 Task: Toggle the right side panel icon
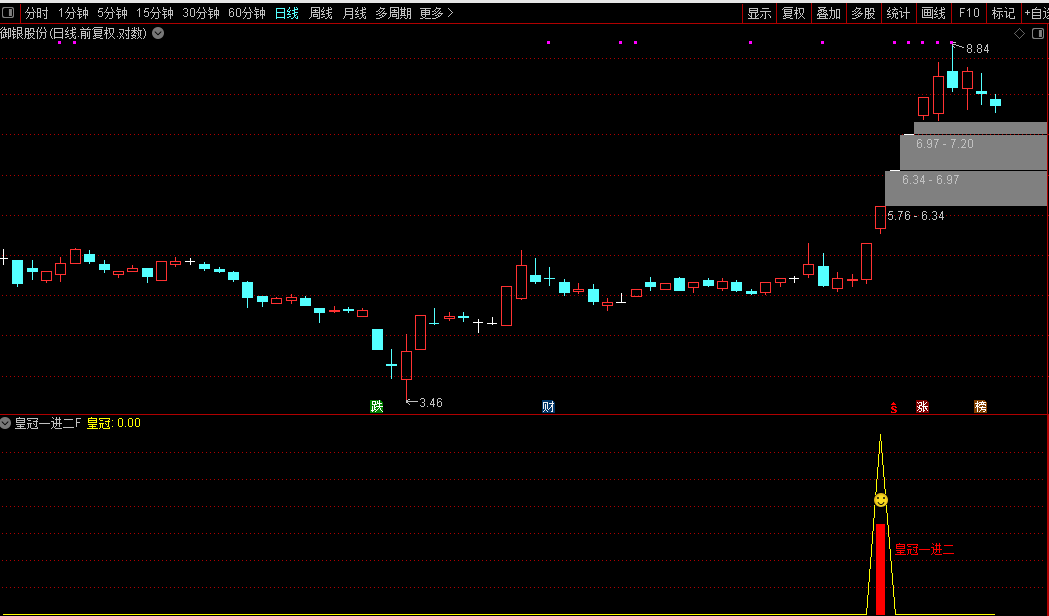1038,33
